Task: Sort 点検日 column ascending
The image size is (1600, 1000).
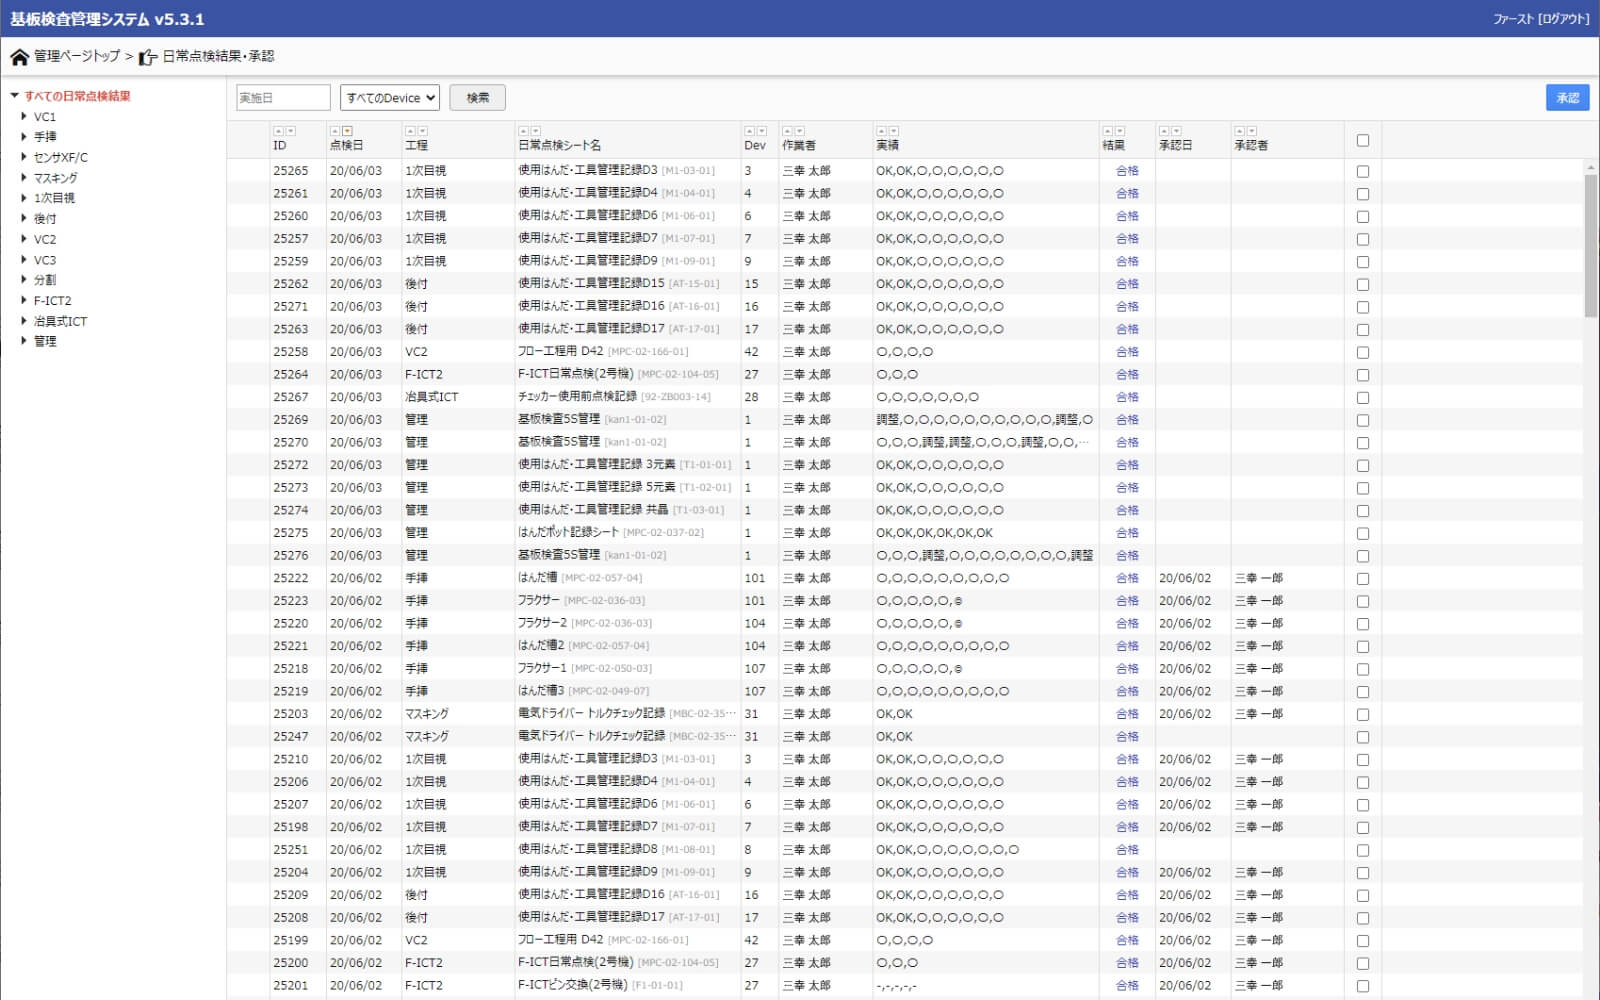Action: tap(334, 131)
